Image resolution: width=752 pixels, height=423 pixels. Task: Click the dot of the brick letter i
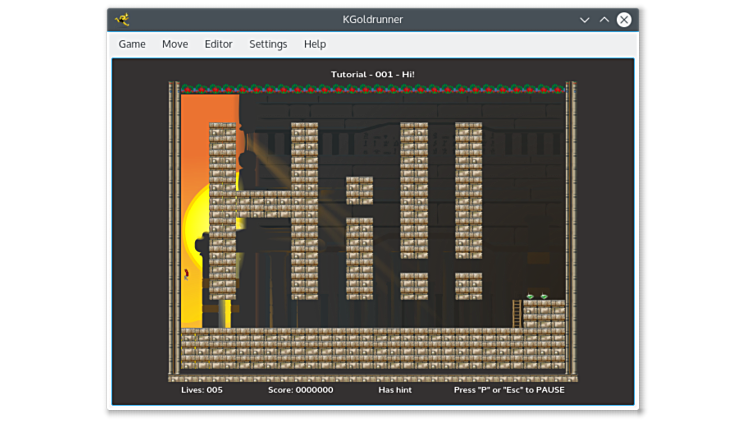[359, 190]
